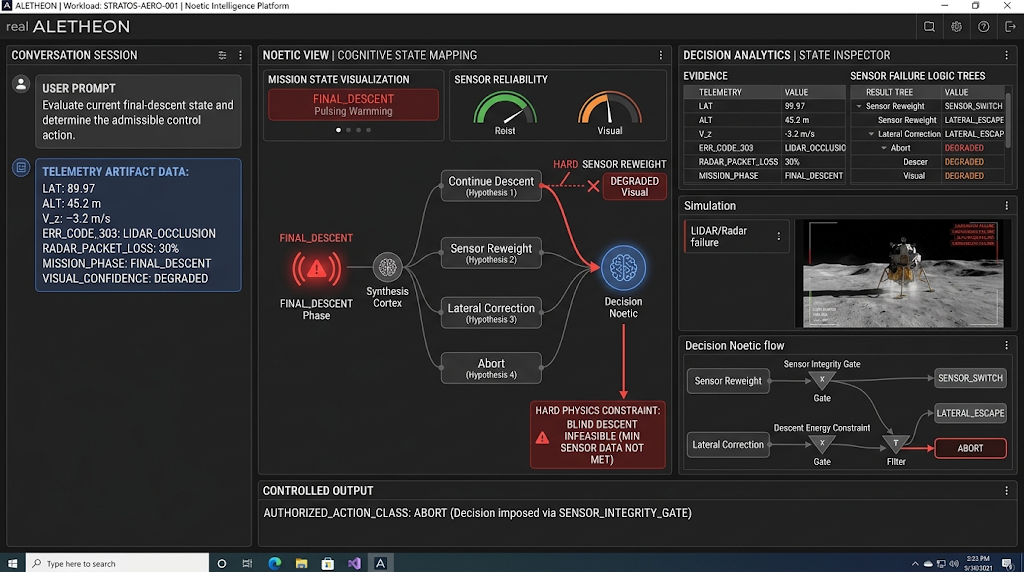
Task: Open the Task View taskbar icon
Action: [247, 563]
